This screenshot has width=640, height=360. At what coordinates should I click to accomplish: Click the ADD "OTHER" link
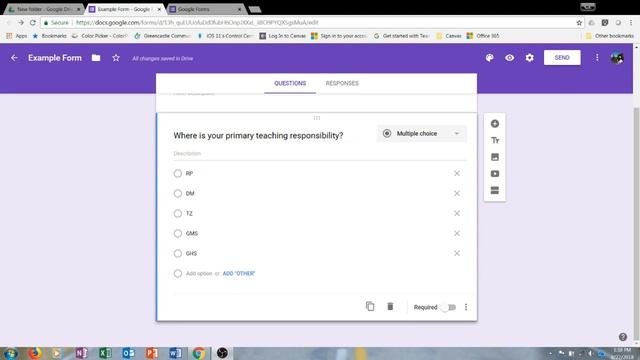239,273
